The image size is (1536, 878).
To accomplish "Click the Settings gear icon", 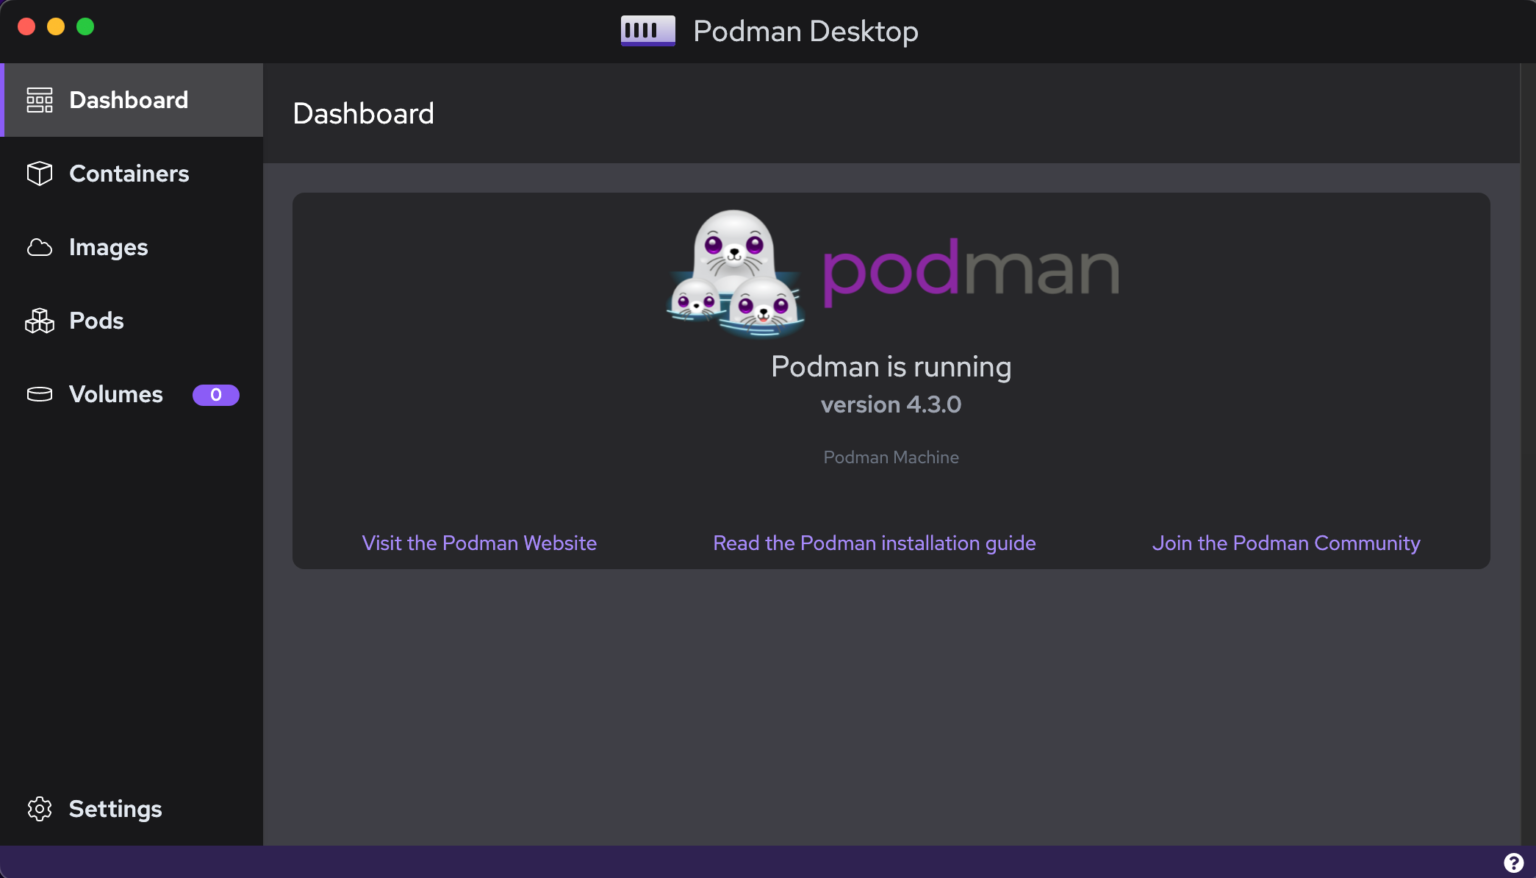I will 39,809.
